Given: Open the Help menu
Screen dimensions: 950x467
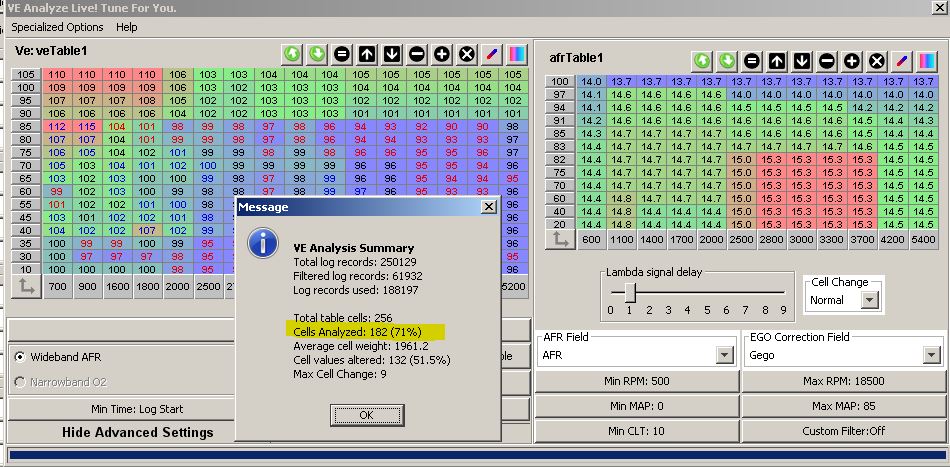Looking at the screenshot, I should tap(126, 27).
